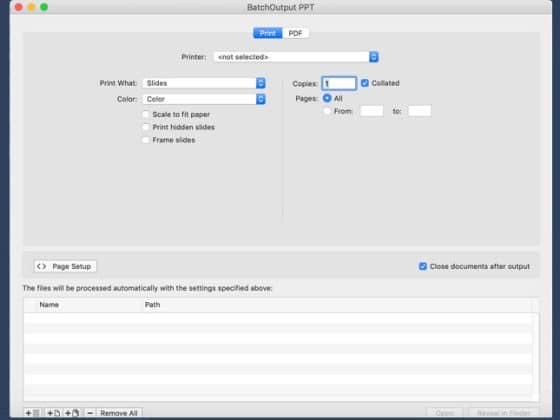This screenshot has width=560, height=420.
Task: Minimize the BatchOutput PPT window
Action: click(31, 7)
